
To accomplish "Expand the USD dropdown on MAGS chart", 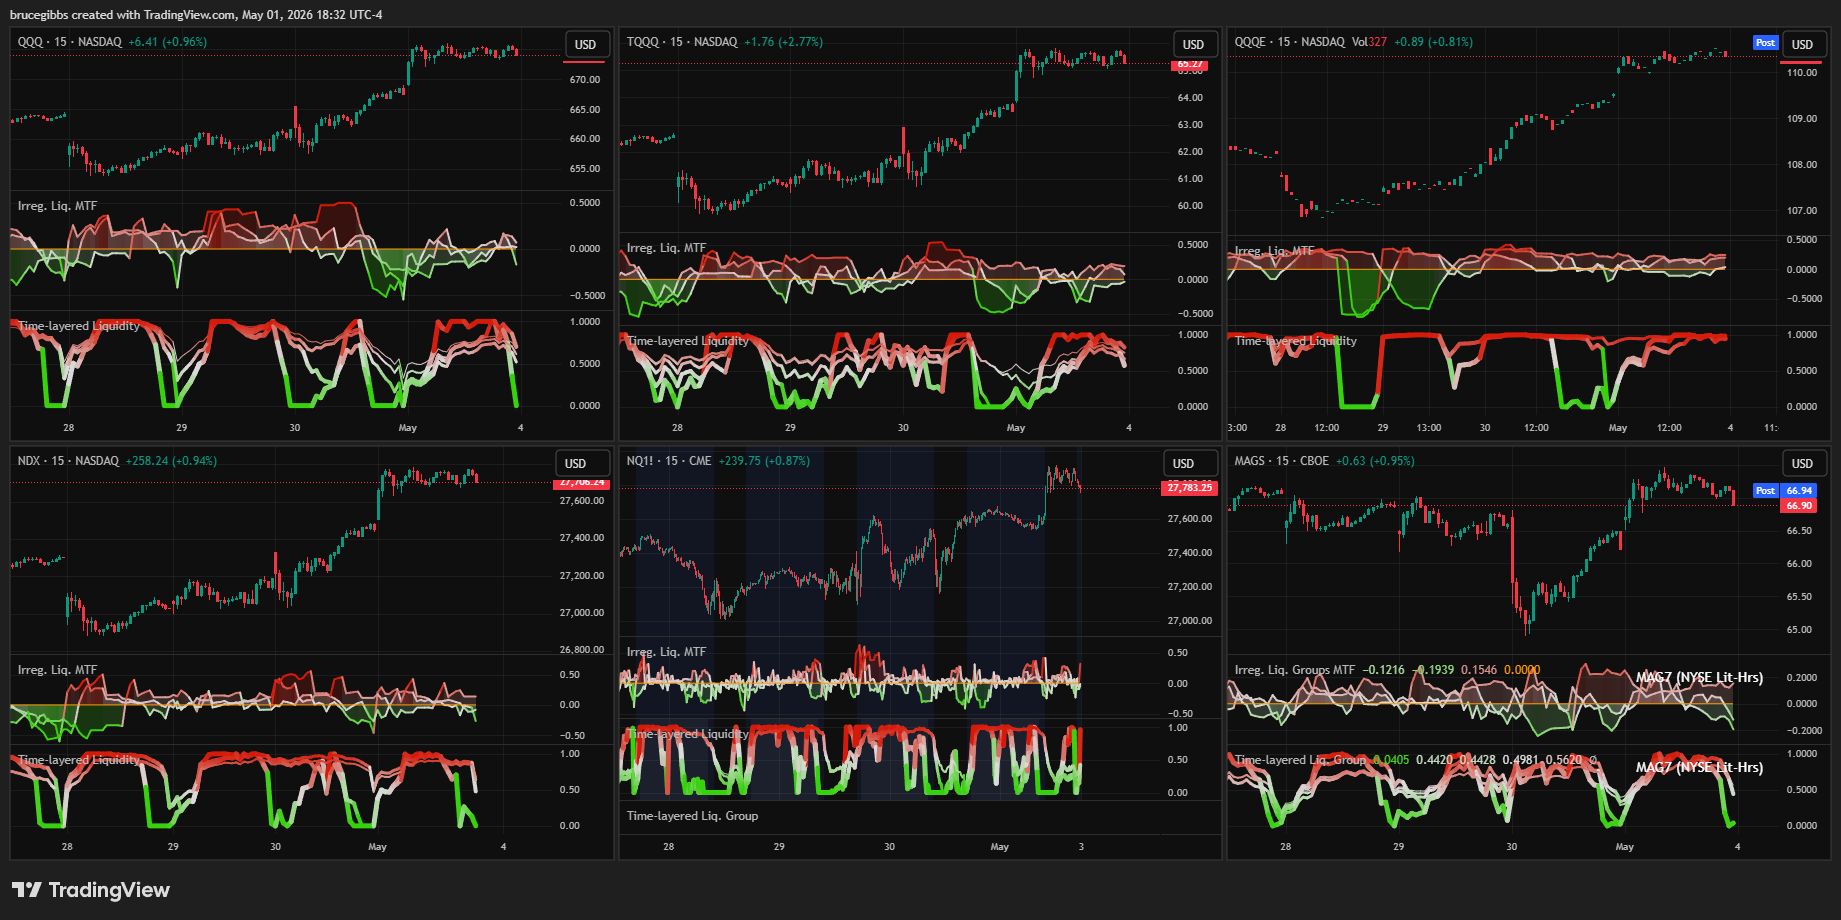I will [x=1802, y=464].
